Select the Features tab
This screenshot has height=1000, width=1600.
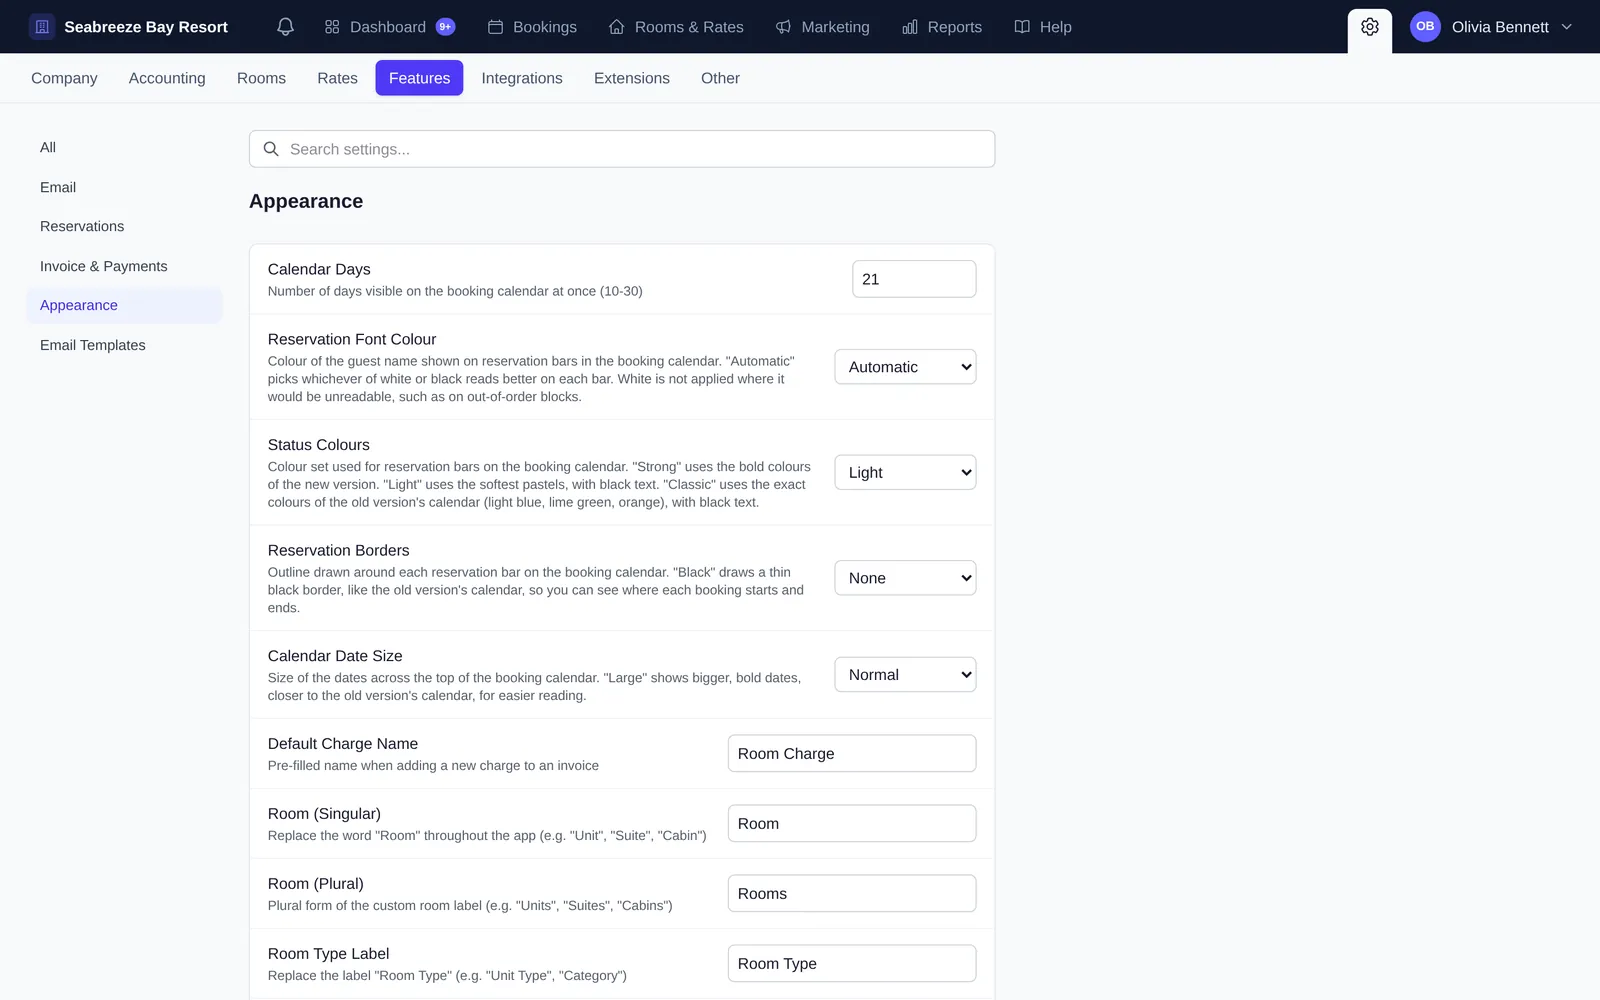[x=419, y=78]
